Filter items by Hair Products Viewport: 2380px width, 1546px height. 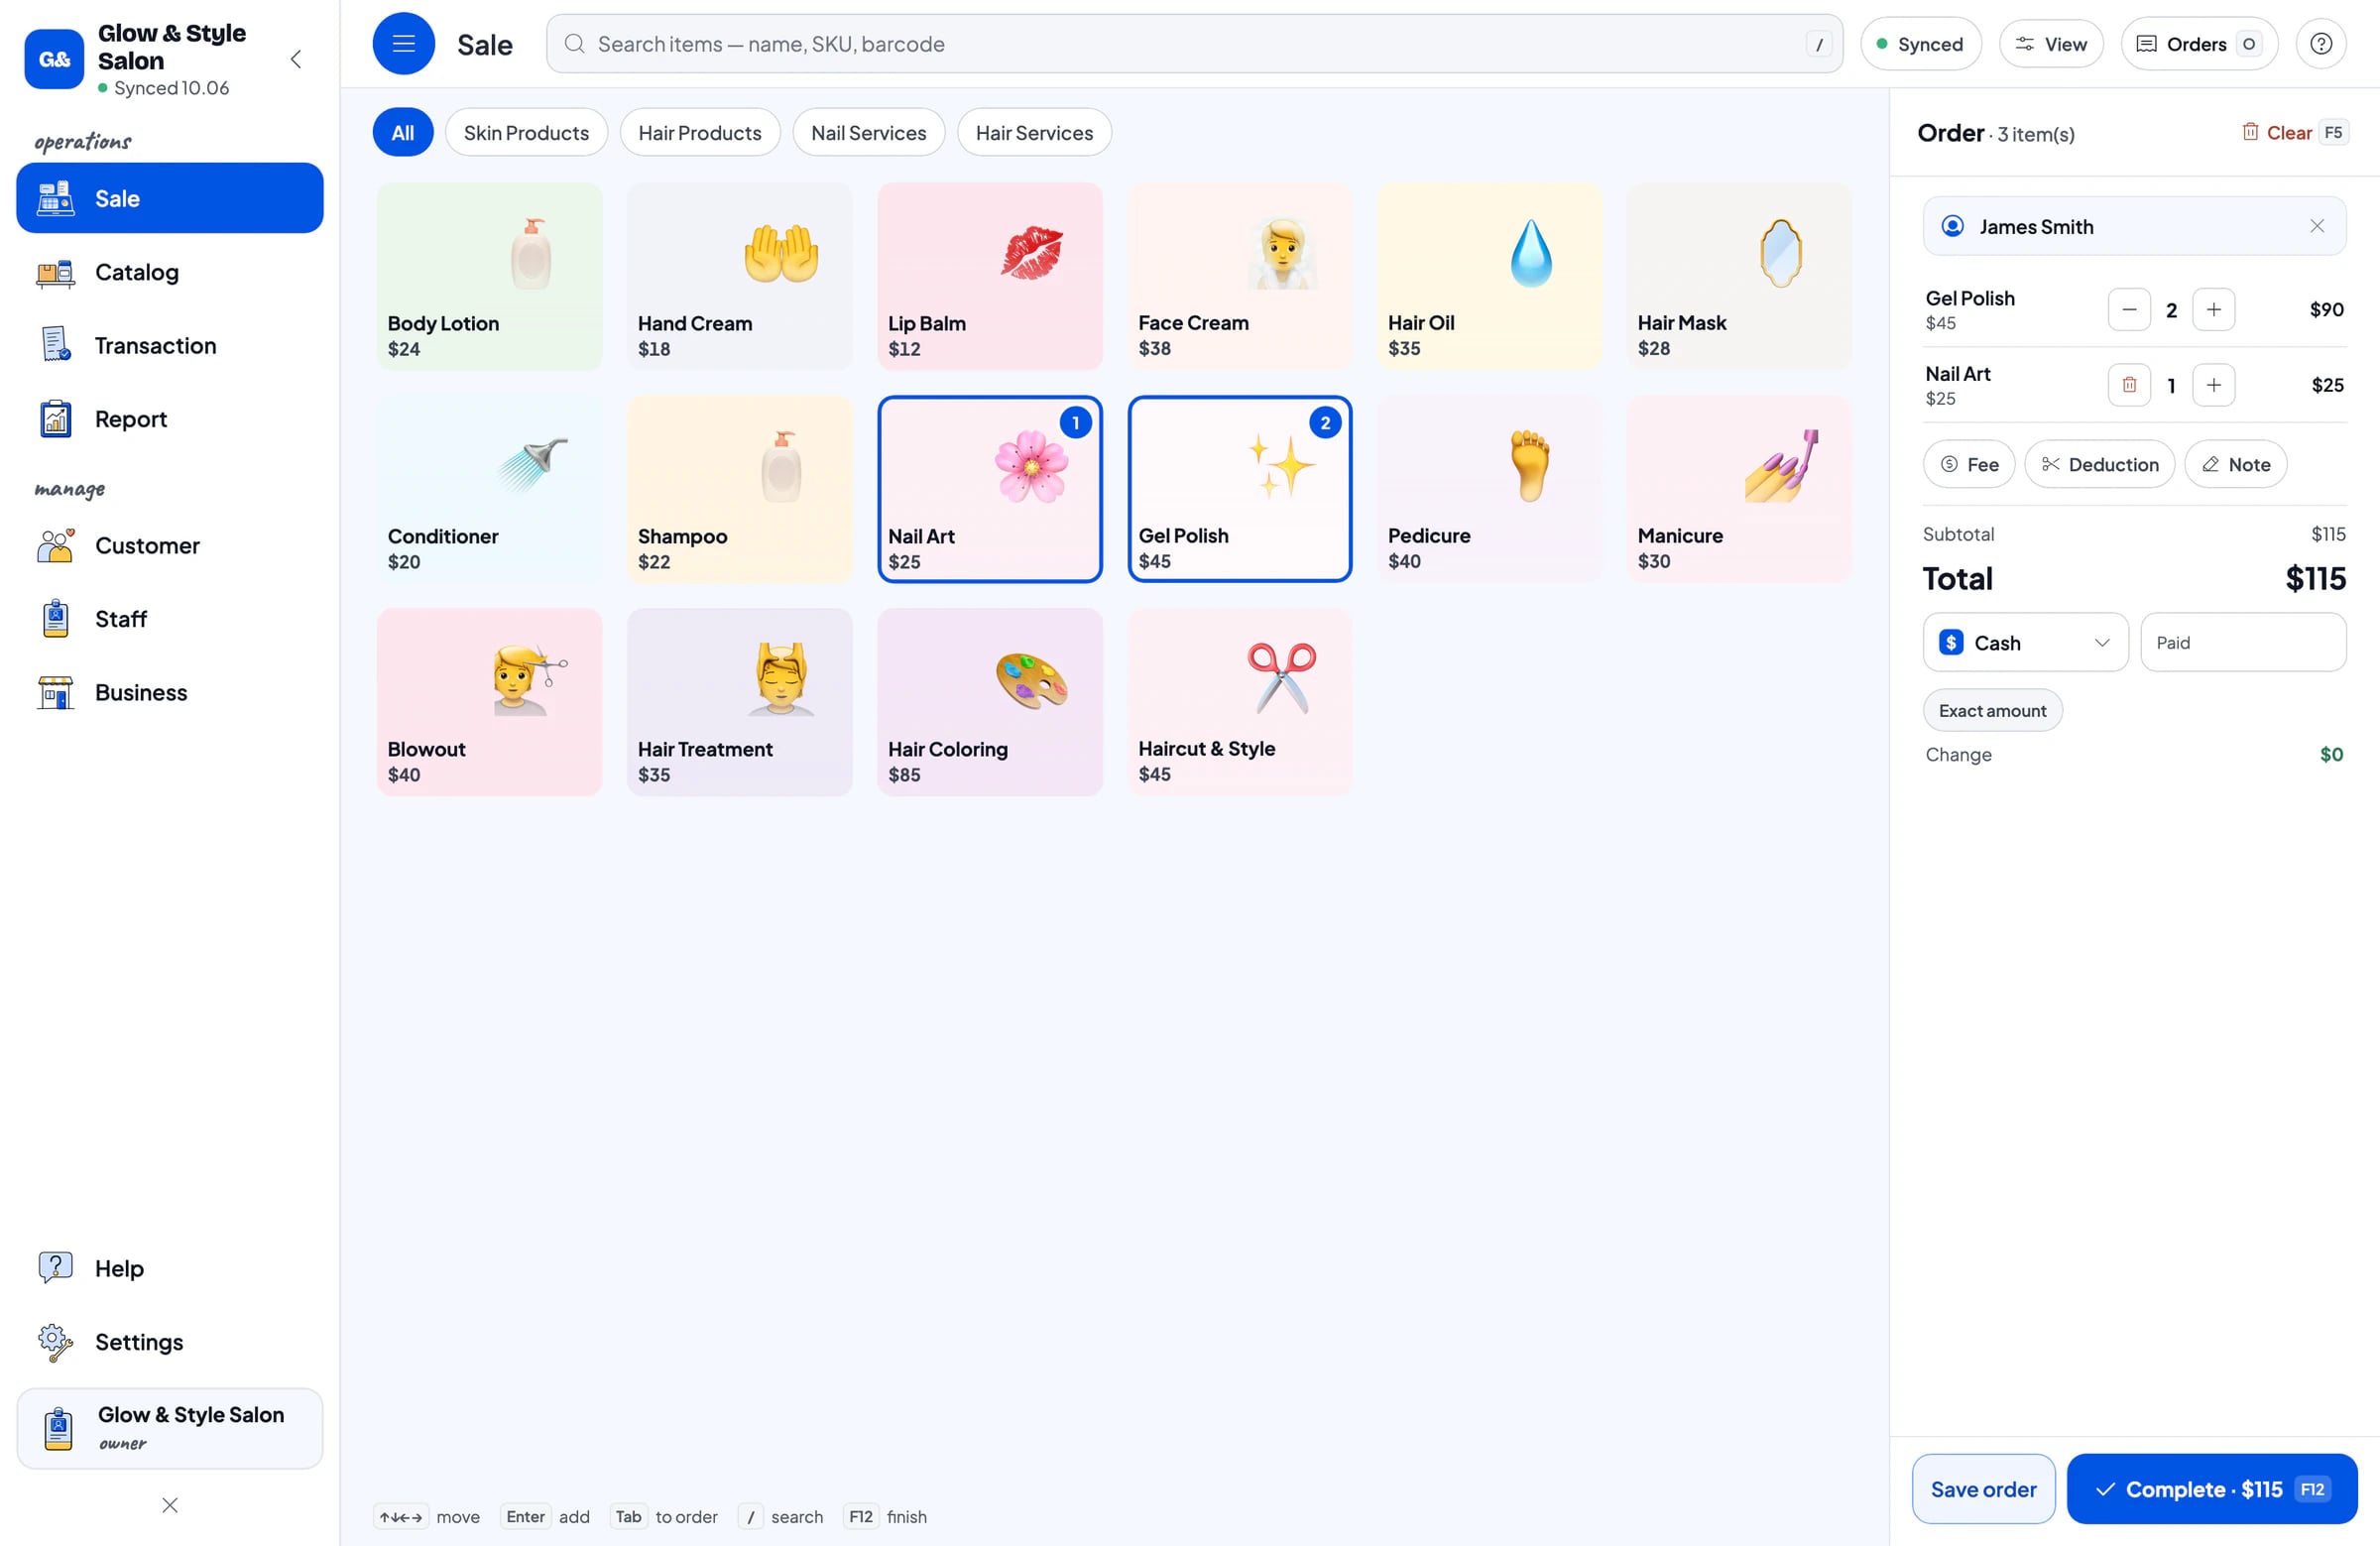(700, 133)
